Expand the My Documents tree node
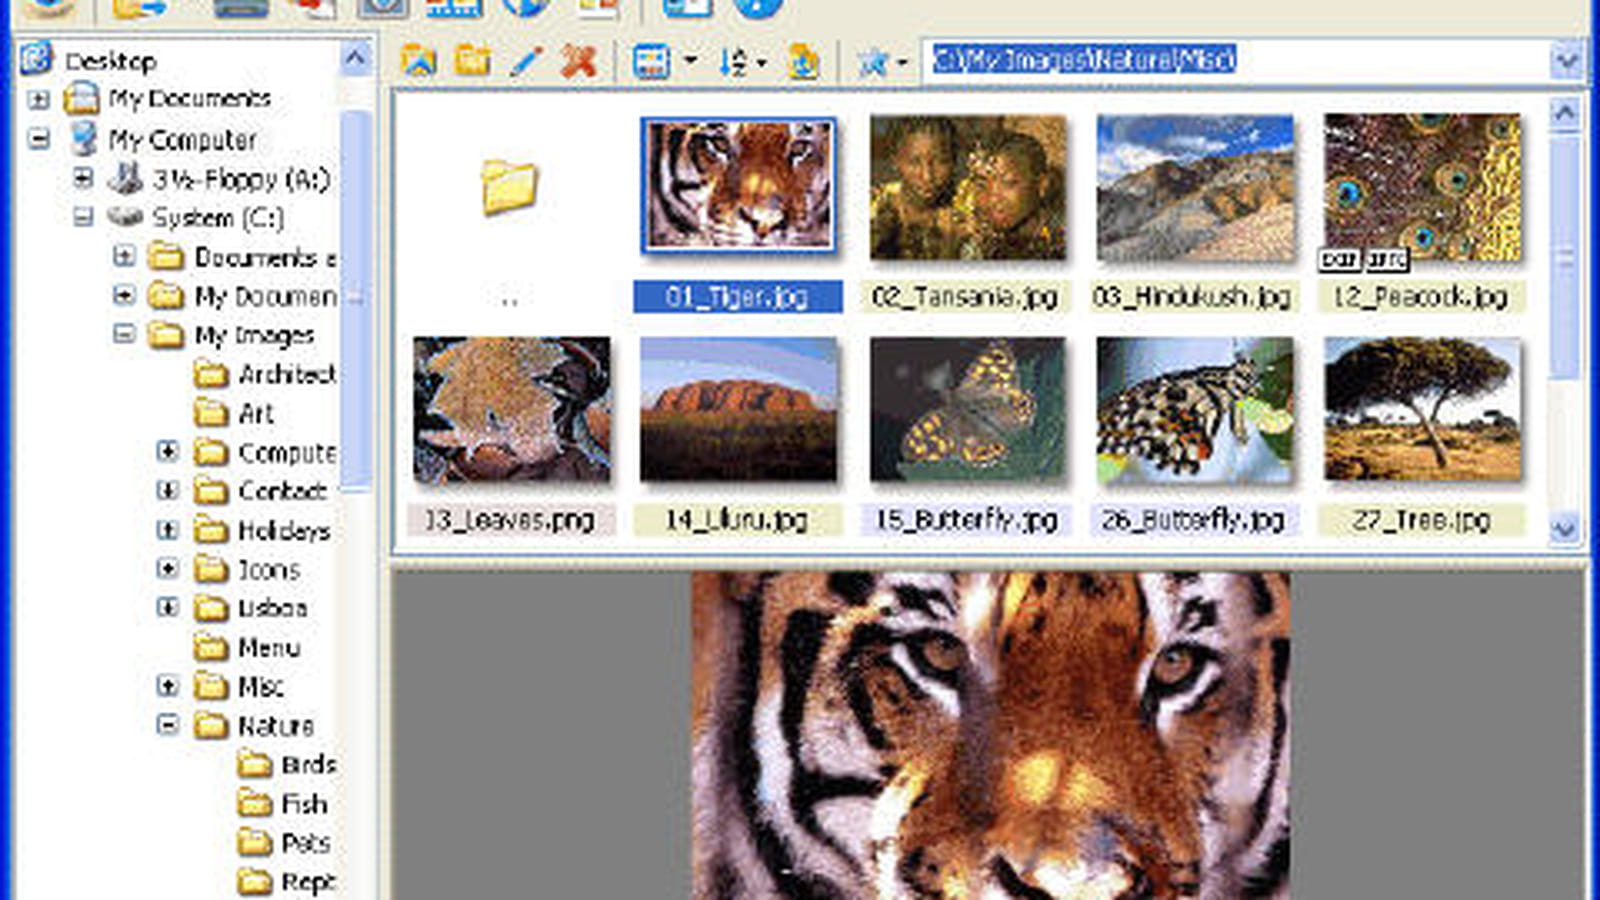1600x900 pixels. point(39,100)
